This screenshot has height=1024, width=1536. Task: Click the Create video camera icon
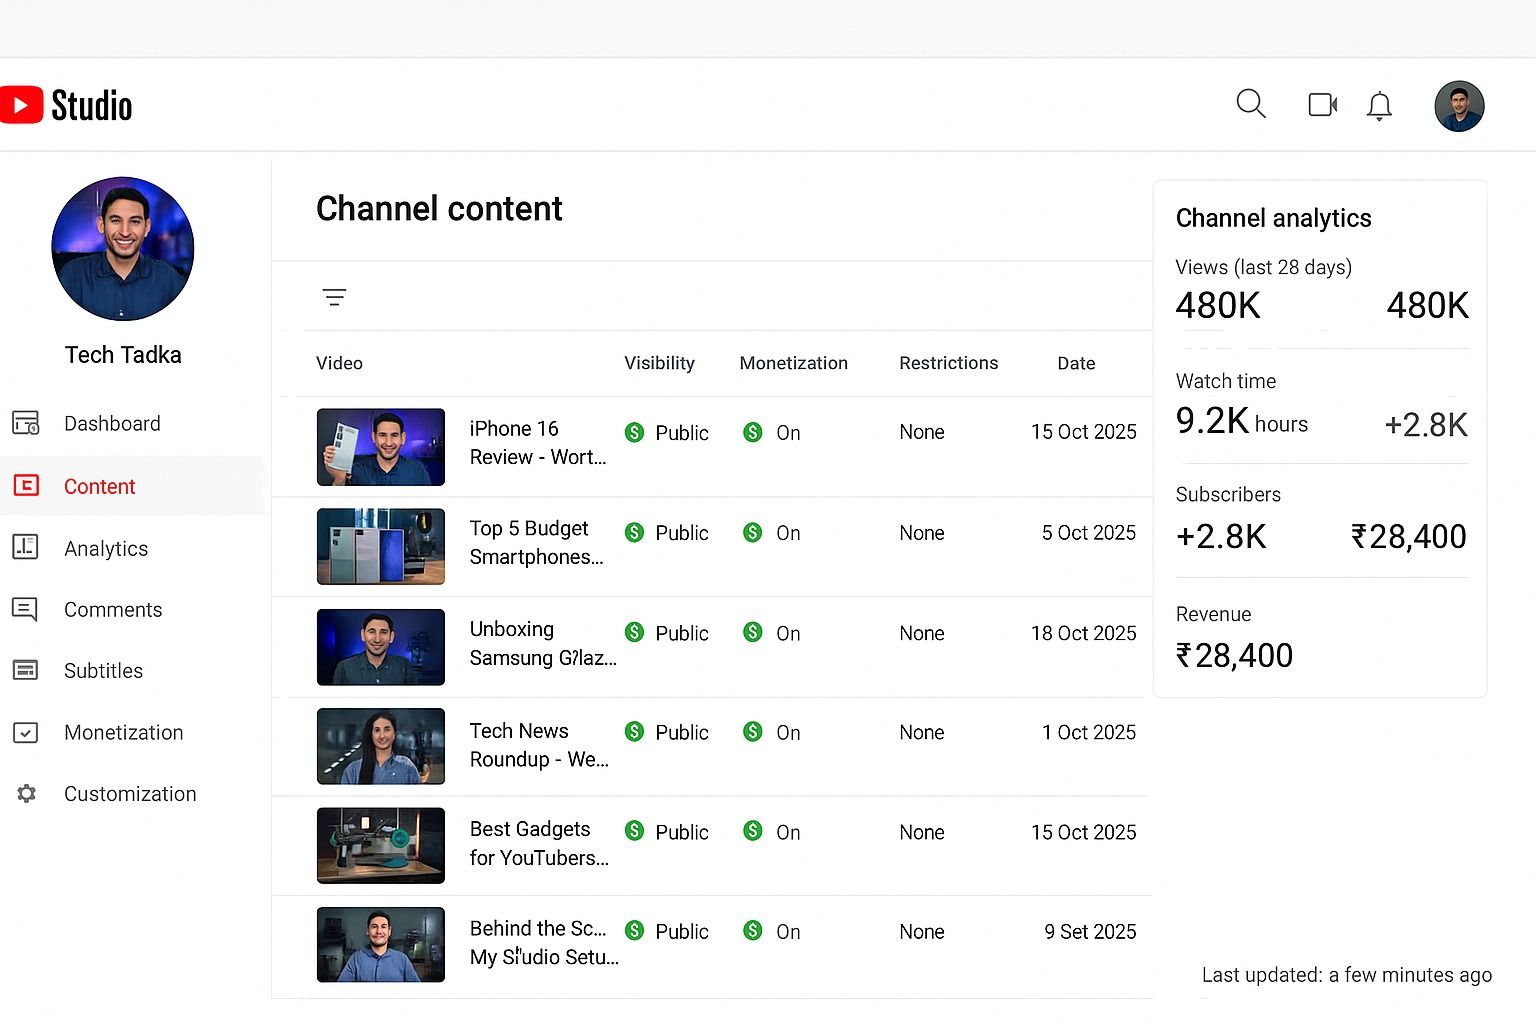[x=1321, y=104]
